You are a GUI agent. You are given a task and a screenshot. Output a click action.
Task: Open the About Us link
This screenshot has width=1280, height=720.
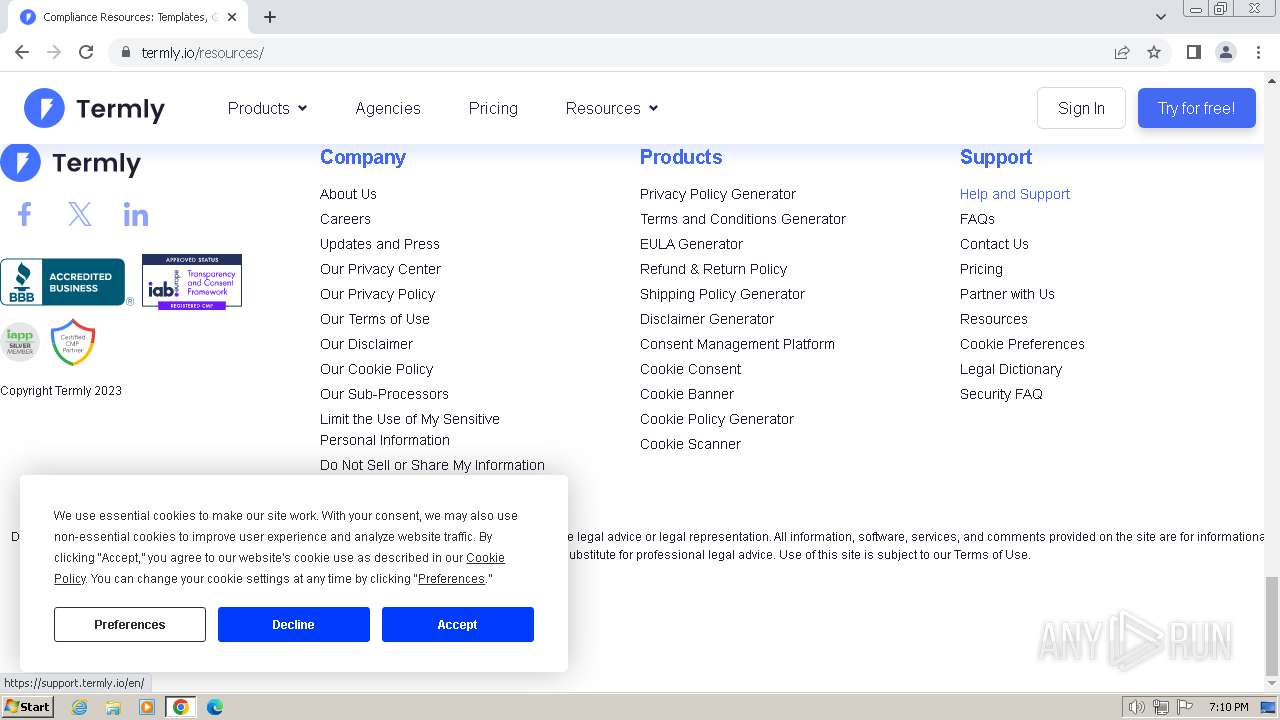click(348, 194)
